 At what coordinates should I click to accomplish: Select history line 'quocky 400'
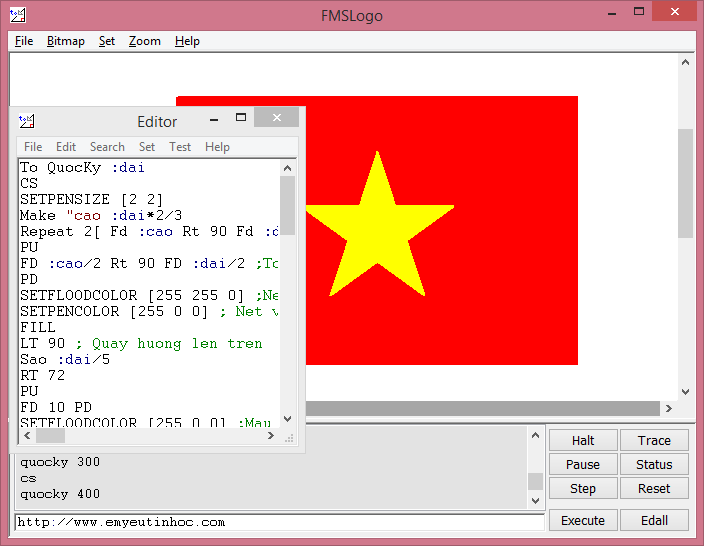tap(60, 494)
